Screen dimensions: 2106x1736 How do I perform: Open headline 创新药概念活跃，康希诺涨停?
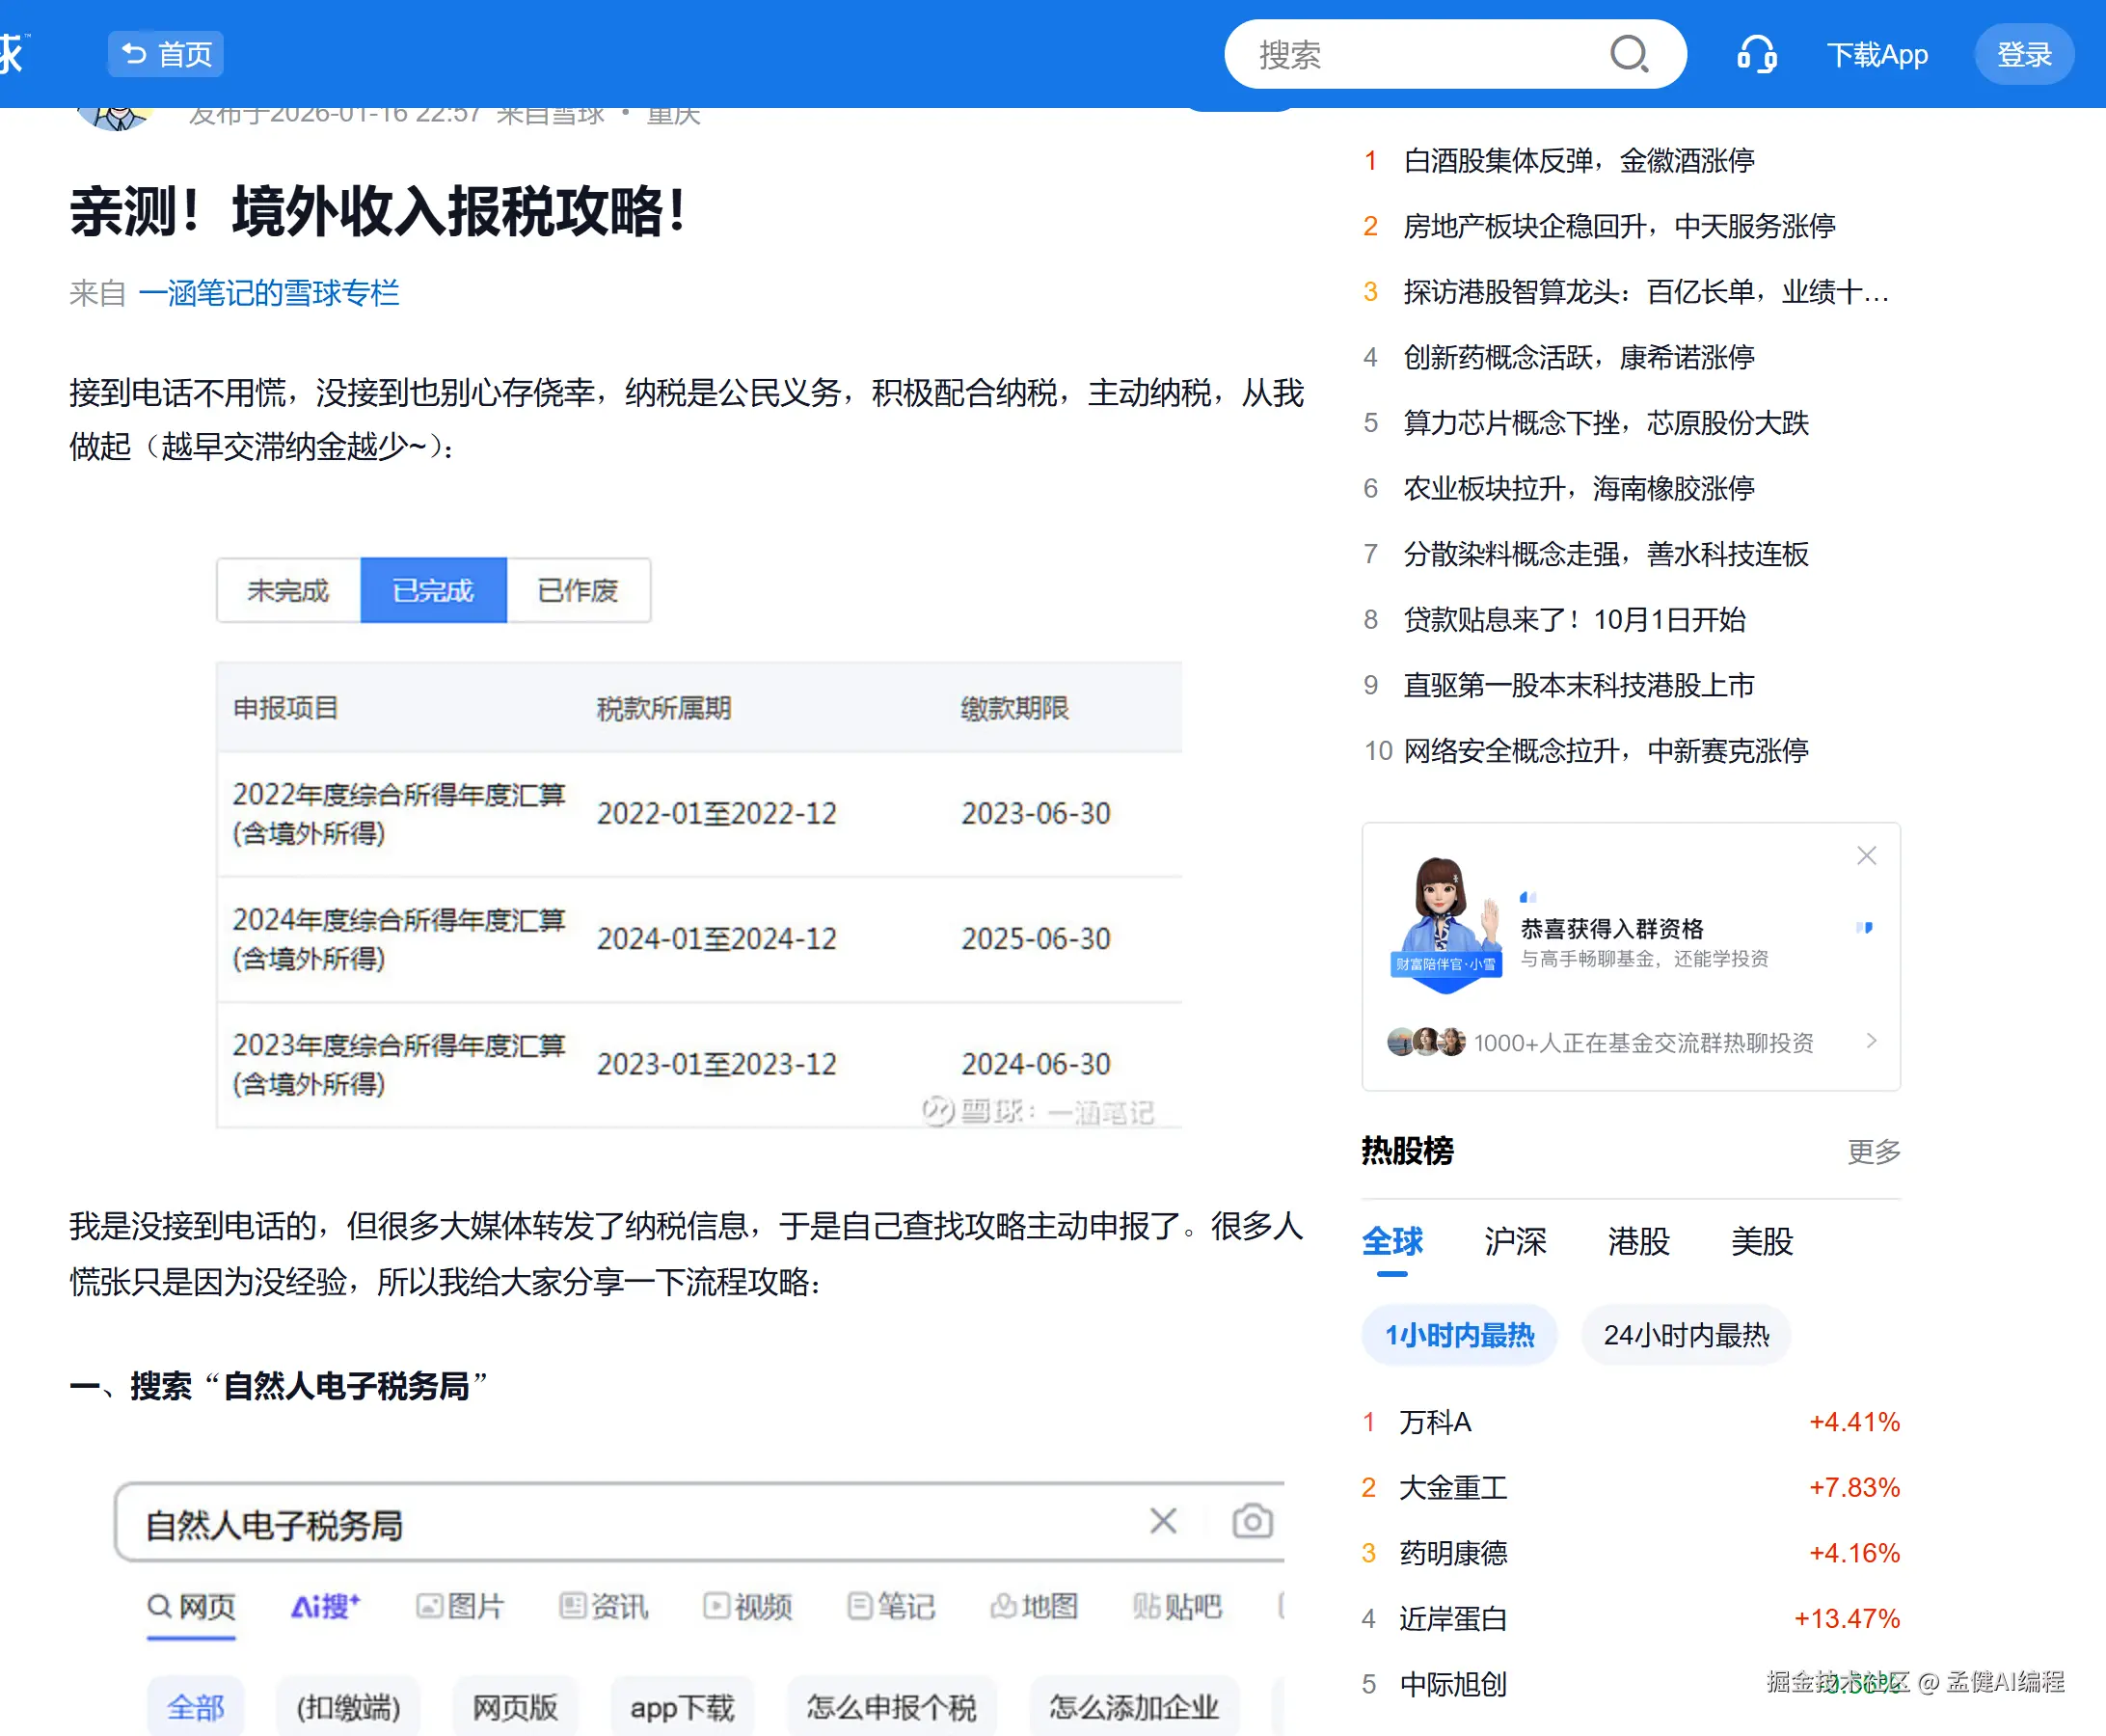pyautogui.click(x=1579, y=357)
